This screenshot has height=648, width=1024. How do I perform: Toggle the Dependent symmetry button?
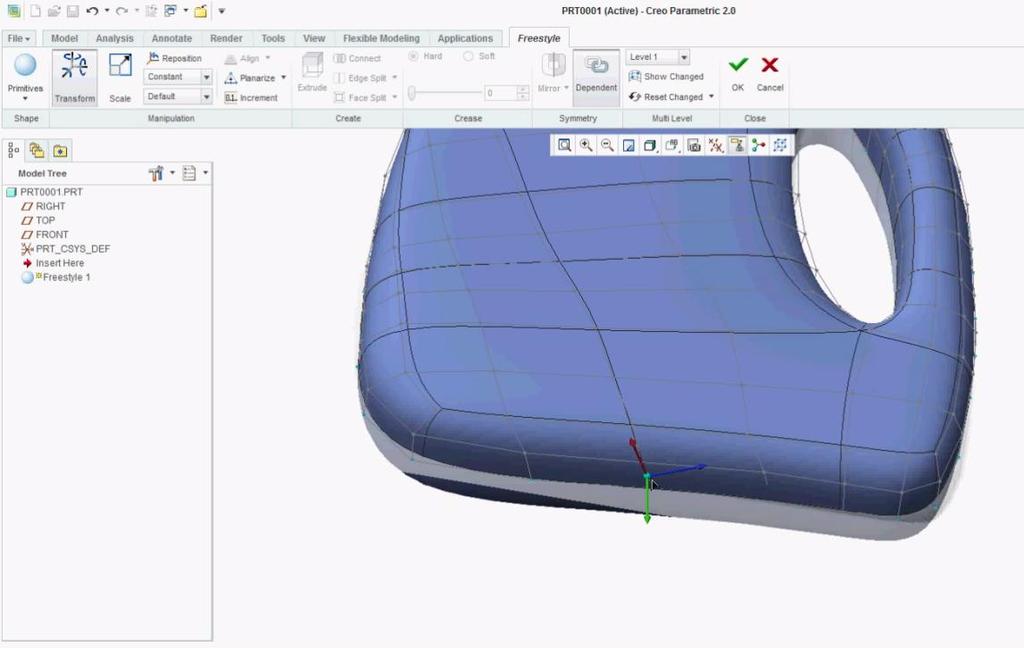point(596,77)
